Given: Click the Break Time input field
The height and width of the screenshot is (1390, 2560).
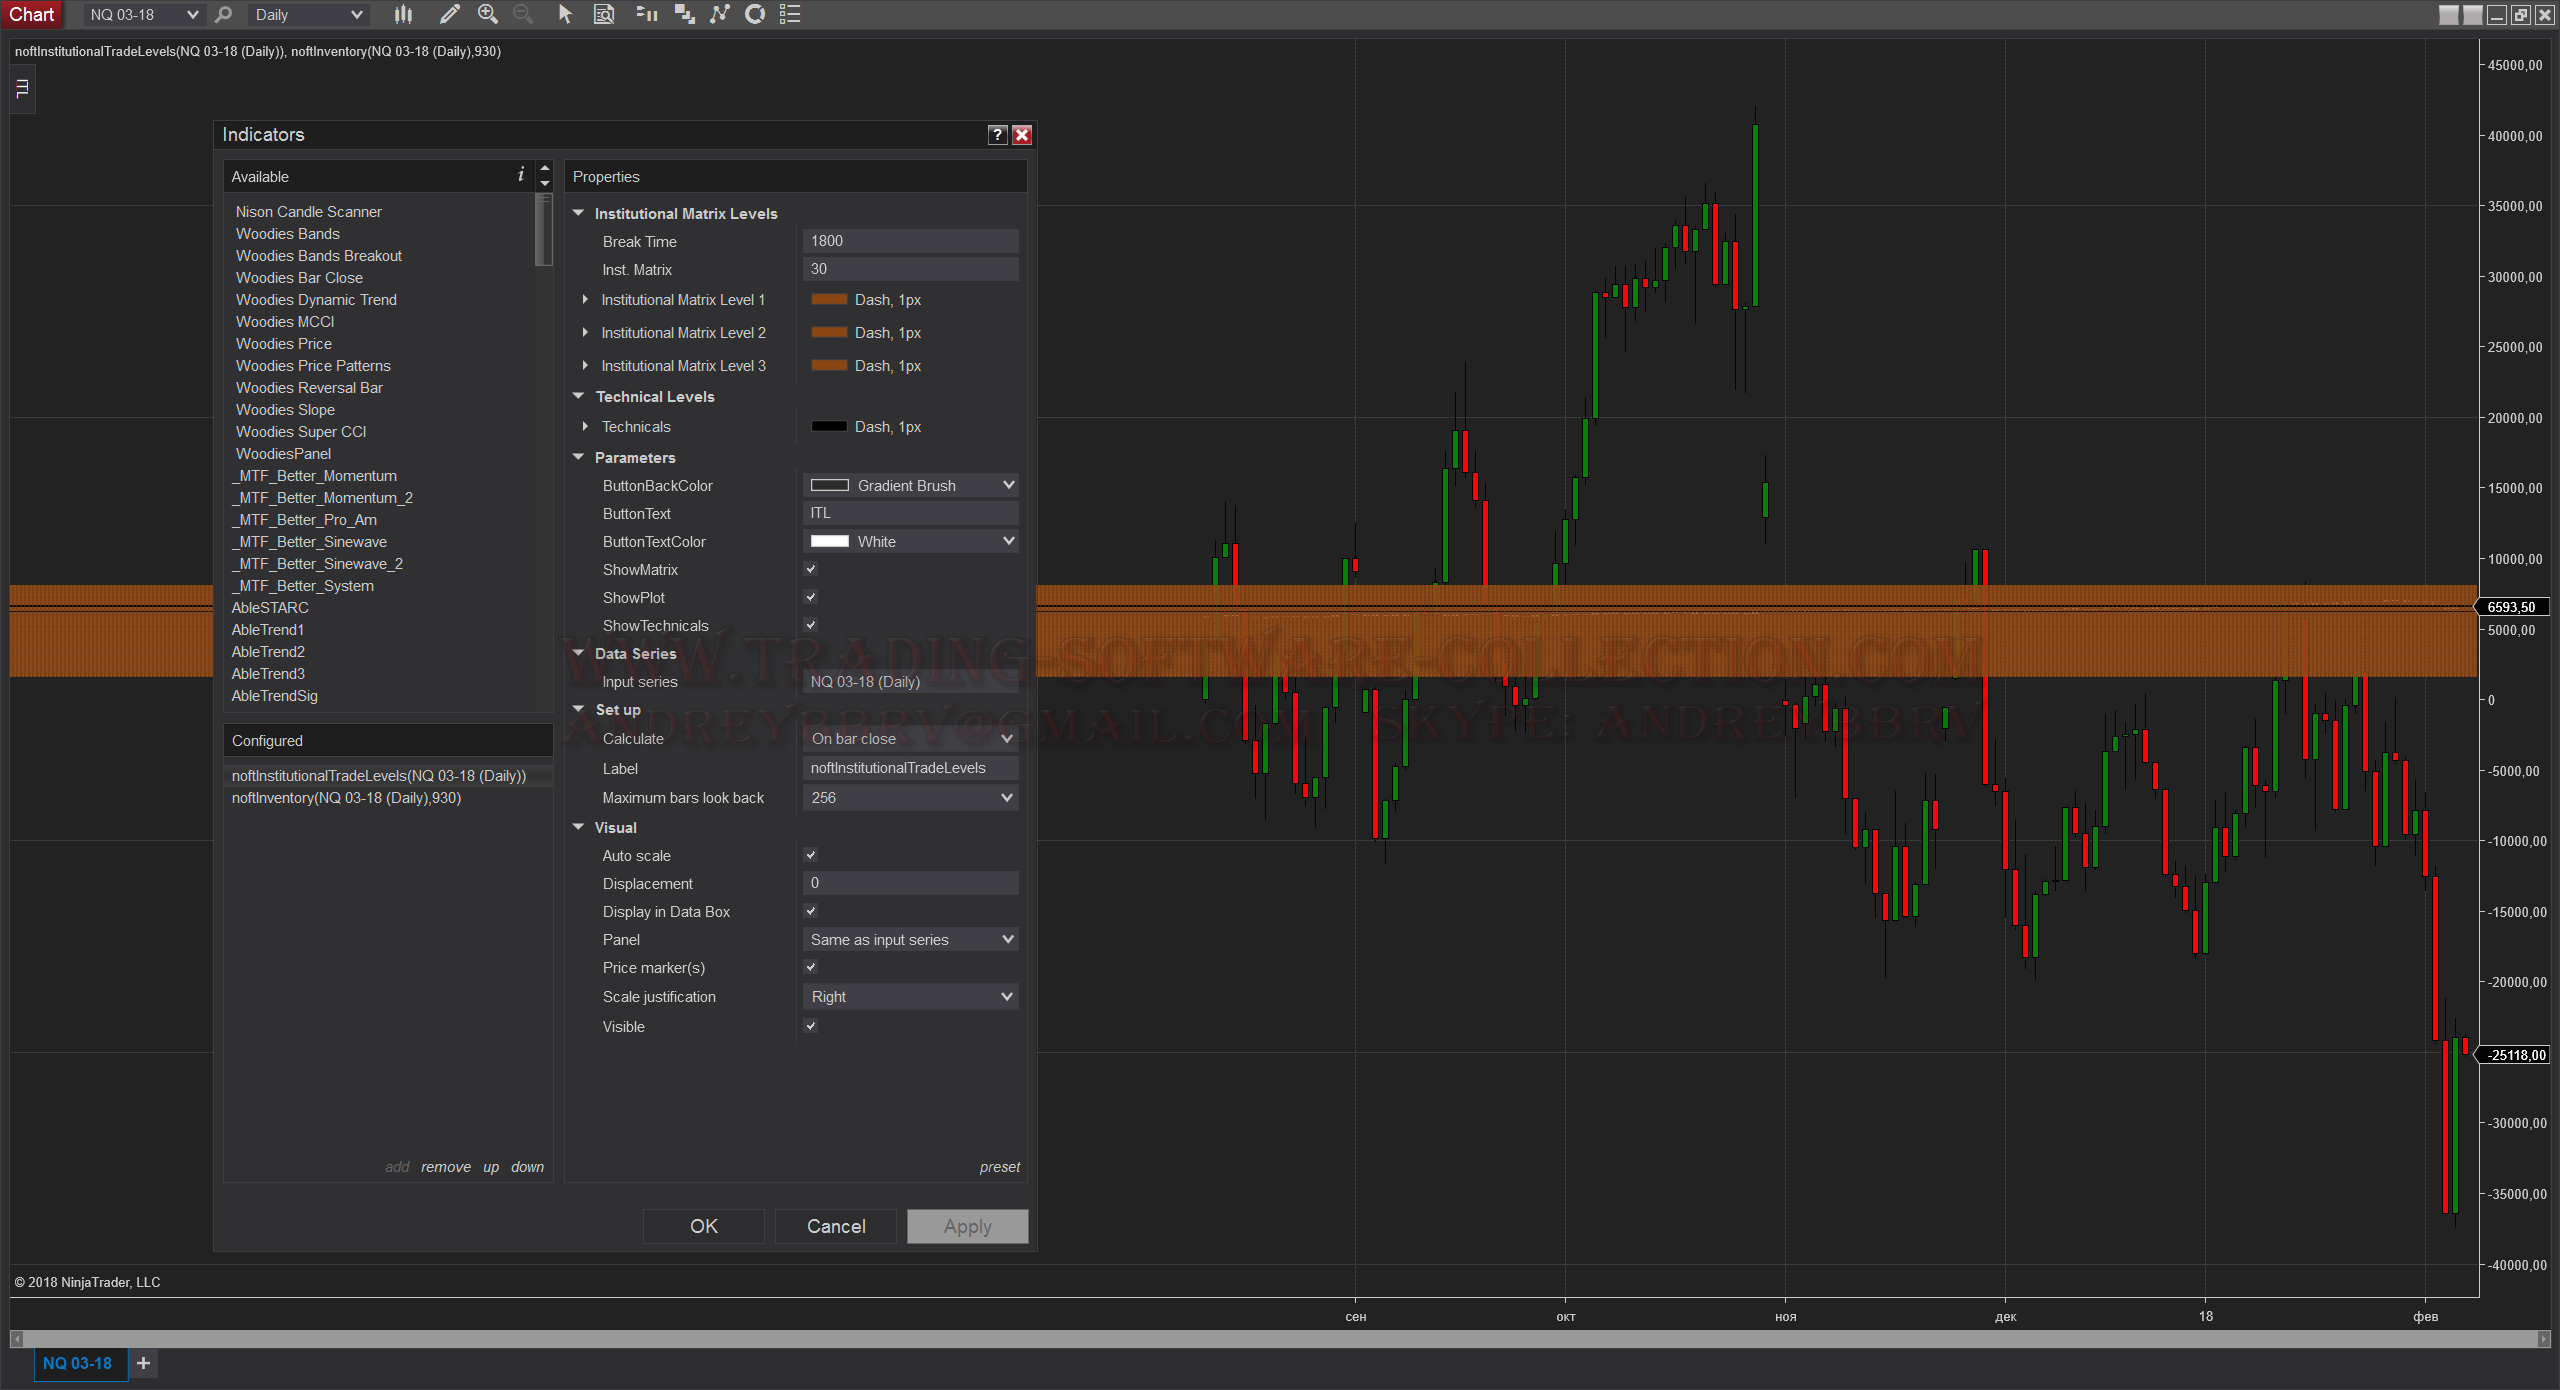Looking at the screenshot, I should click(x=910, y=241).
